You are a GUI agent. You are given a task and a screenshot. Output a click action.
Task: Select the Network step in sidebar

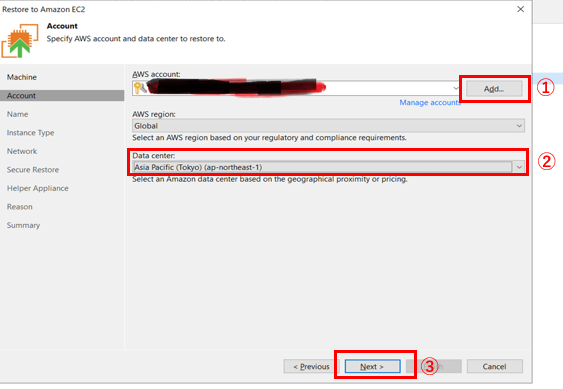coord(22,151)
